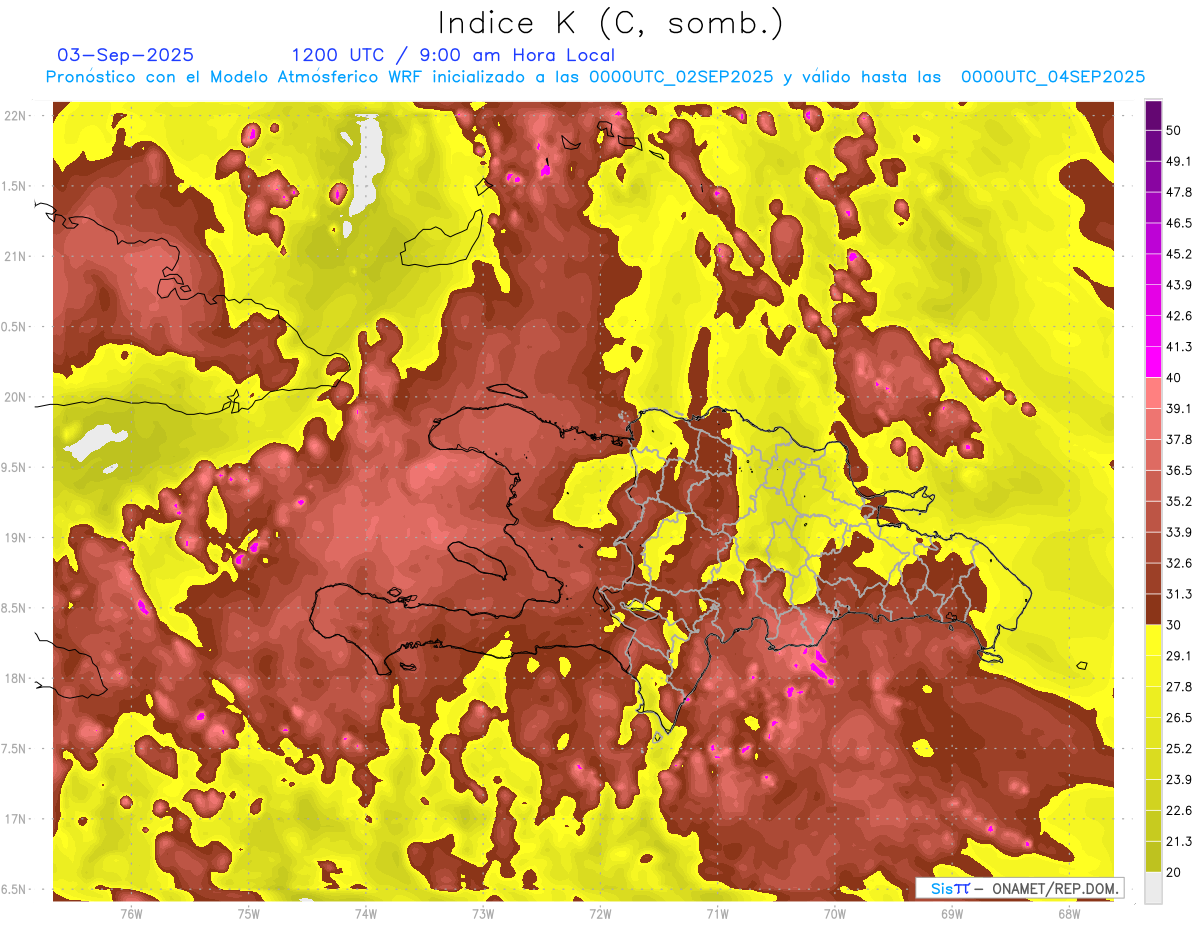Click the SisTT ONAMET/REP.DOM. watermark
Image resolution: width=1200 pixels, height=927 pixels.
pyautogui.click(x=1017, y=888)
